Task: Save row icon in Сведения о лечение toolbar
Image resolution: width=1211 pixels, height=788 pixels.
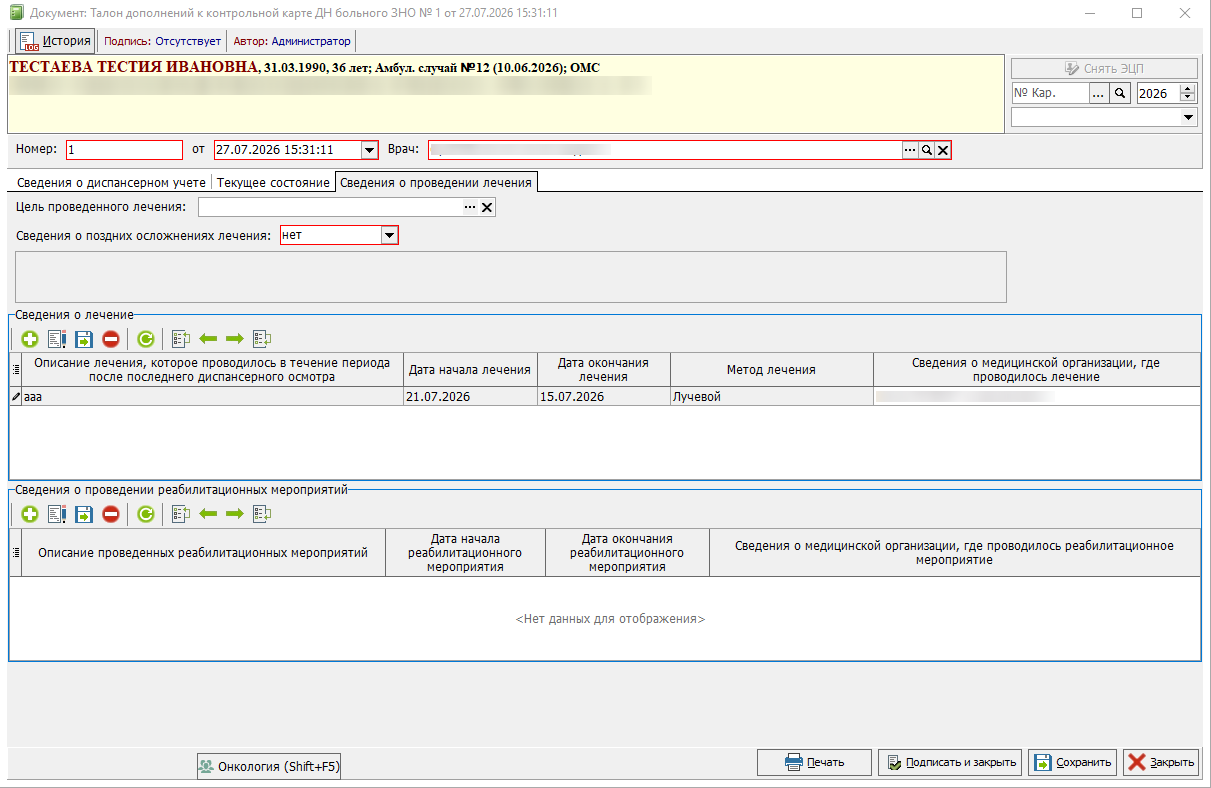Action: [84, 339]
